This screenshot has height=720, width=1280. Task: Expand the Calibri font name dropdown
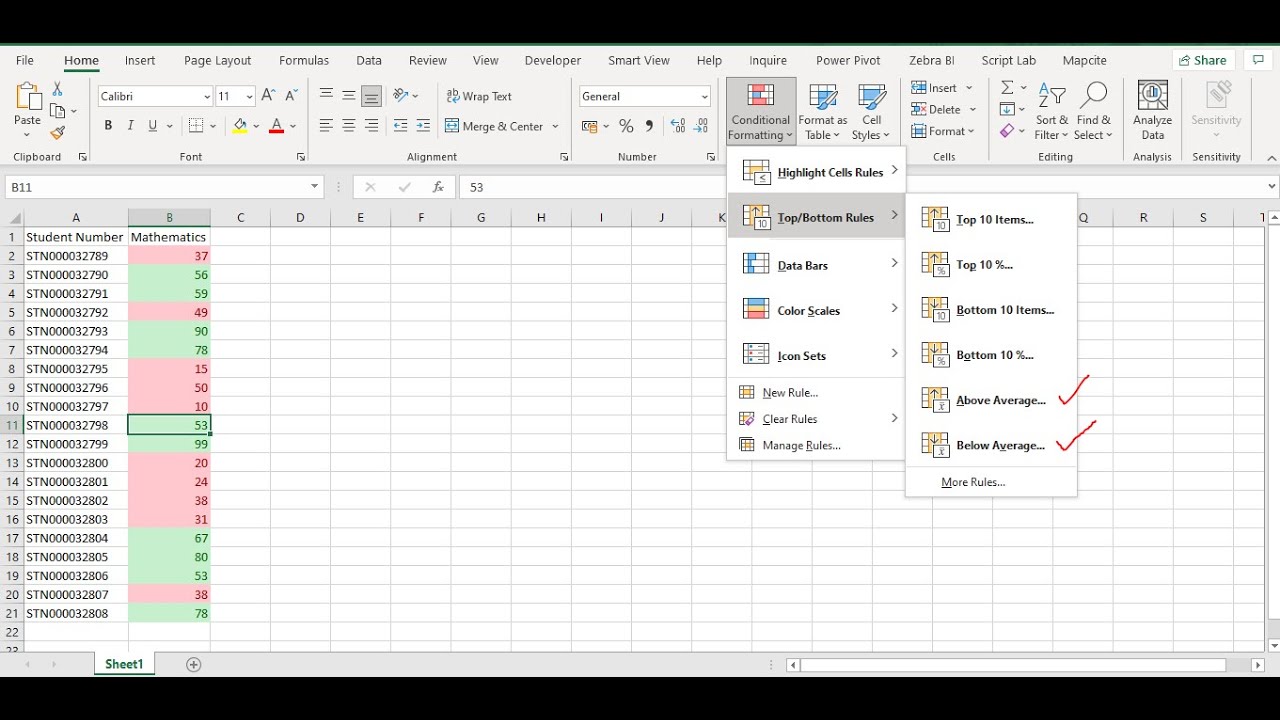coord(207,97)
